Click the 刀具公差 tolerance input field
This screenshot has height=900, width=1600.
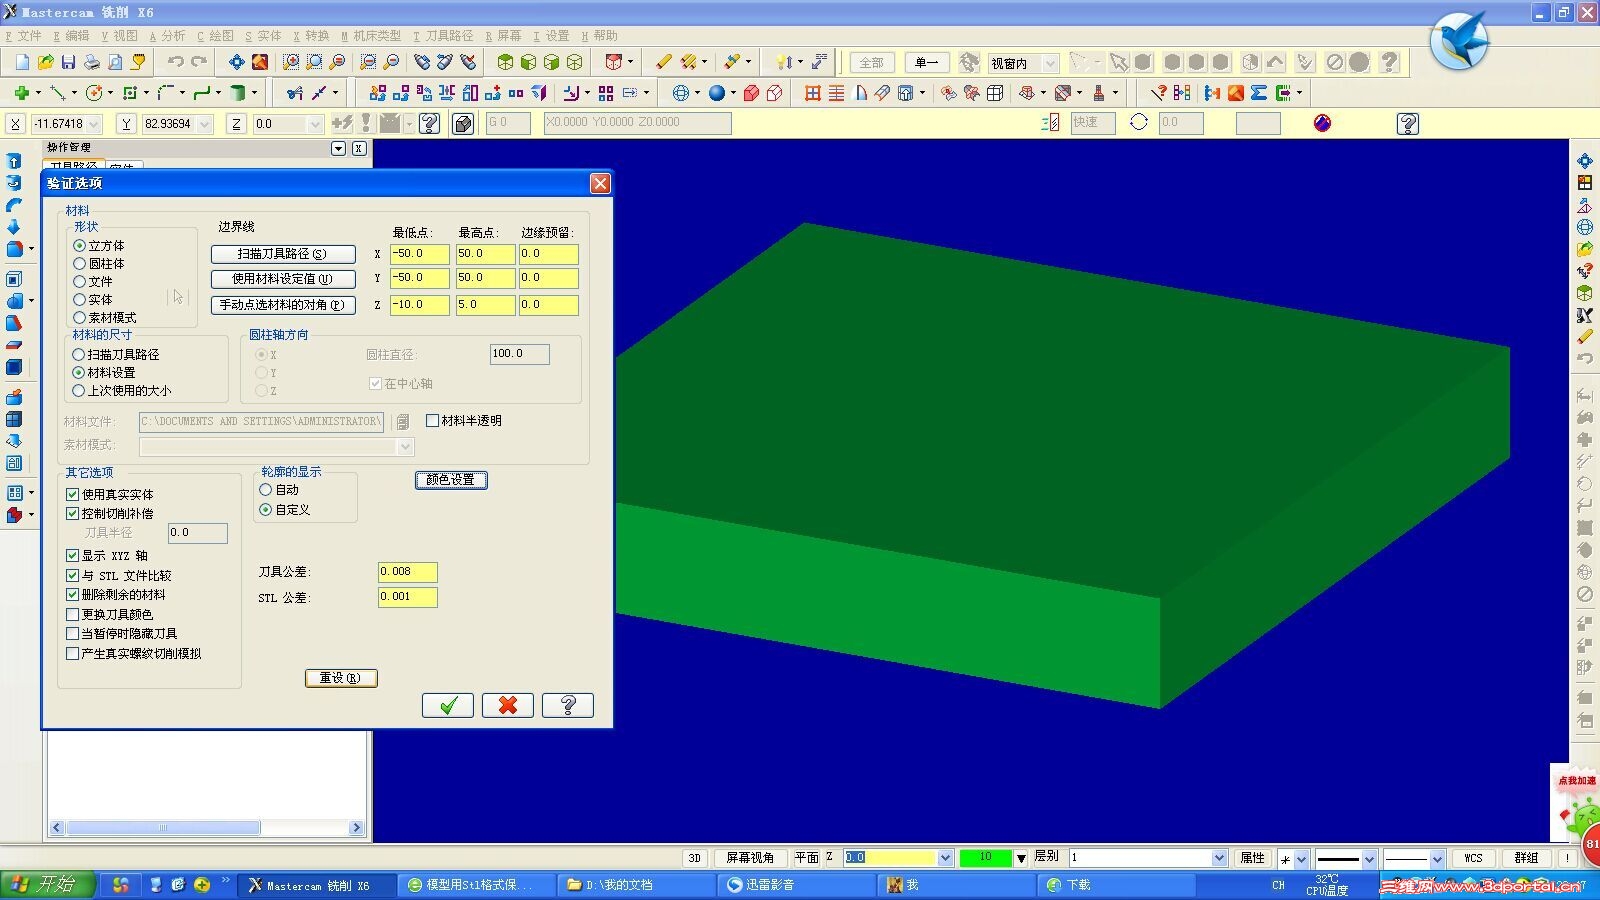tap(407, 572)
